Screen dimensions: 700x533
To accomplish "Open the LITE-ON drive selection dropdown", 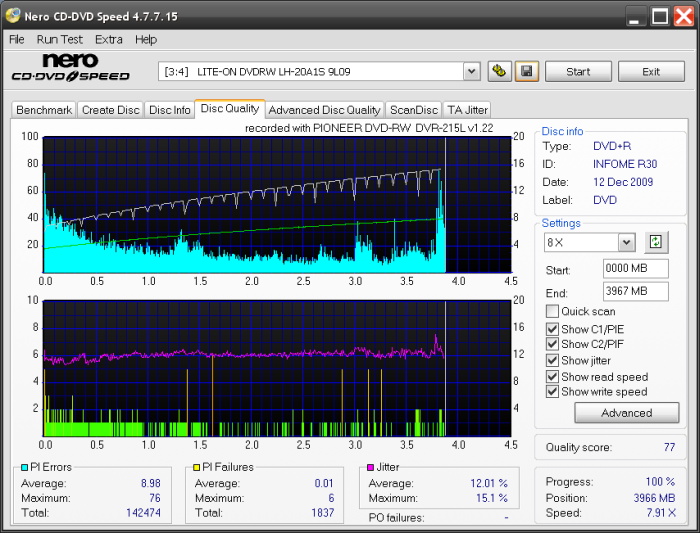I will coord(471,72).
